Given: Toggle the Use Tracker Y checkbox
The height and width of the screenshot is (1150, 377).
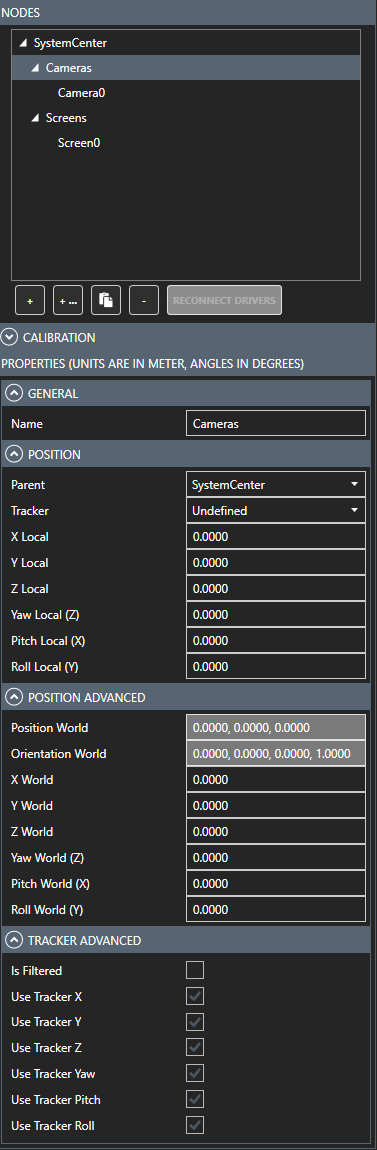Looking at the screenshot, I should pos(195,1022).
